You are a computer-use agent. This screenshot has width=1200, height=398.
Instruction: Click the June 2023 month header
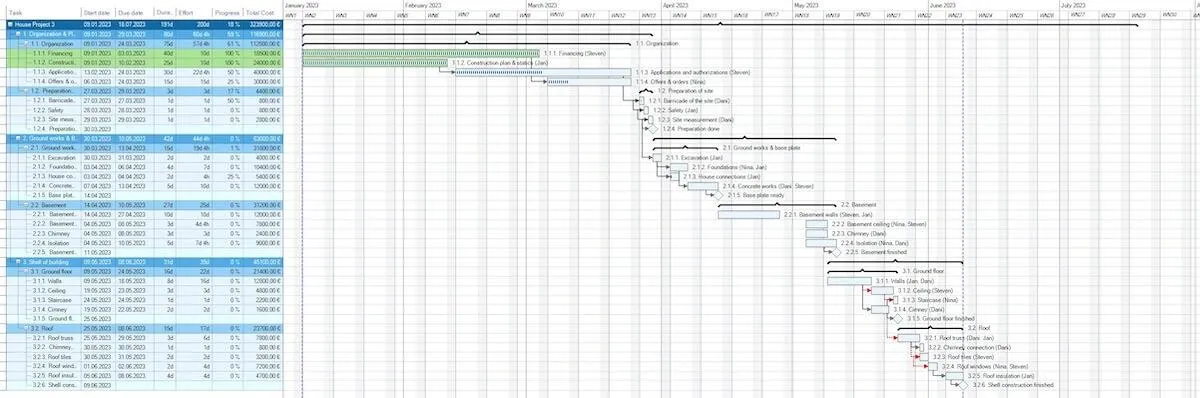coord(942,5)
